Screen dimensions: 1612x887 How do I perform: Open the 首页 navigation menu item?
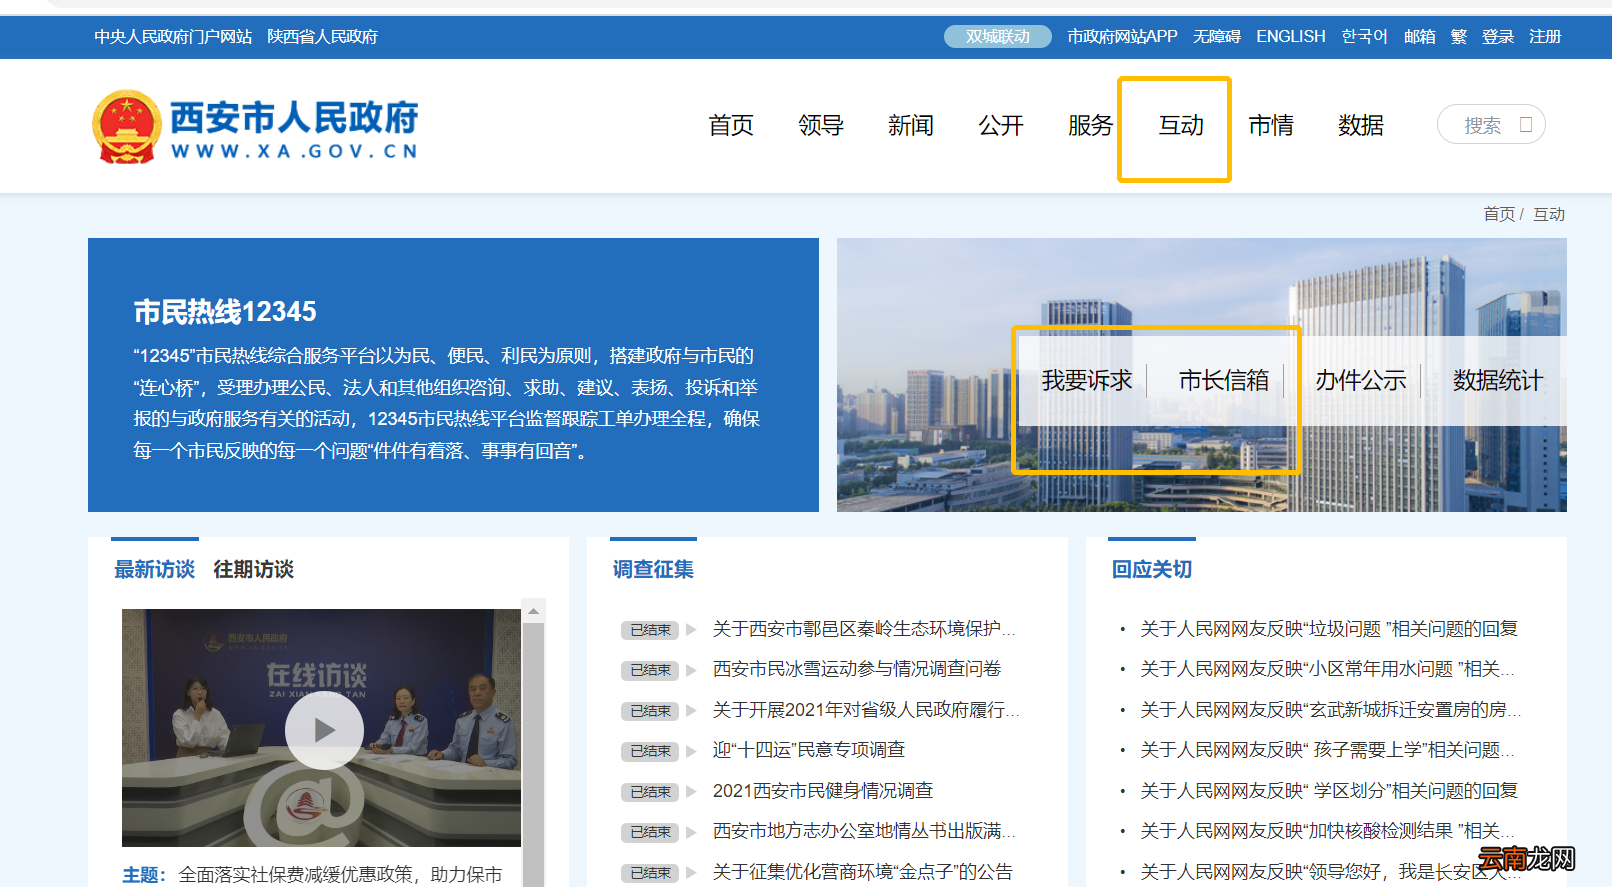click(731, 125)
